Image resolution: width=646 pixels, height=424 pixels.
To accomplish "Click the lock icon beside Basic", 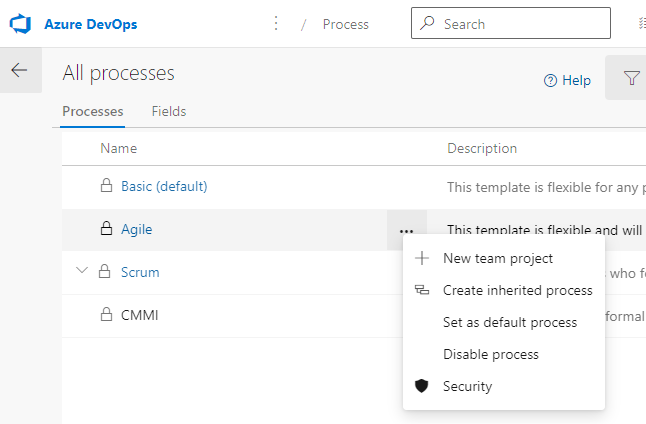I will coord(106,185).
